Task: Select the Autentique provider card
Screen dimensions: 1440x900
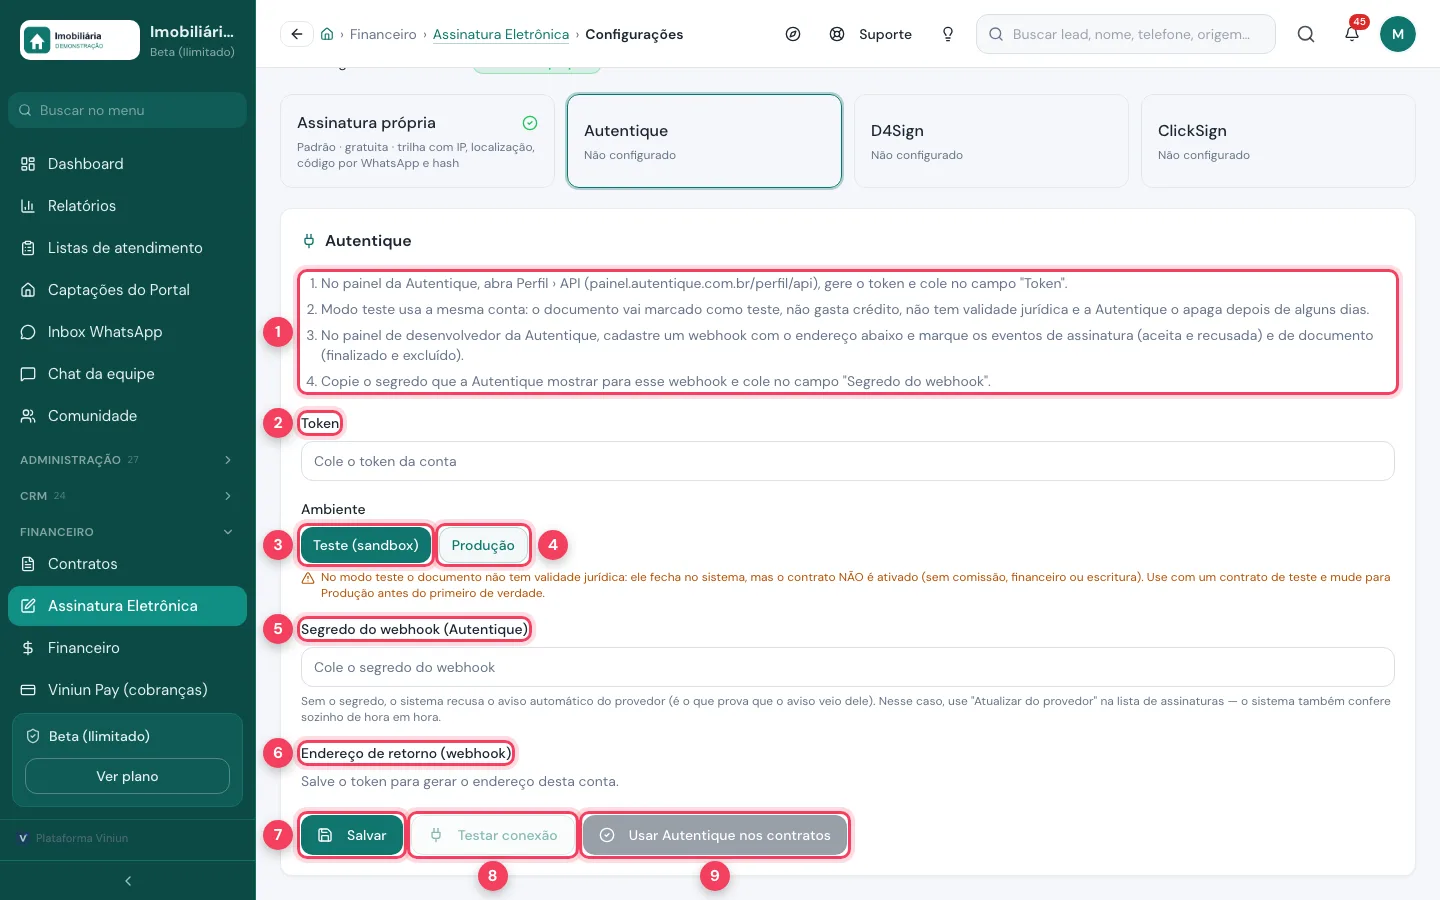Action: [x=704, y=141]
